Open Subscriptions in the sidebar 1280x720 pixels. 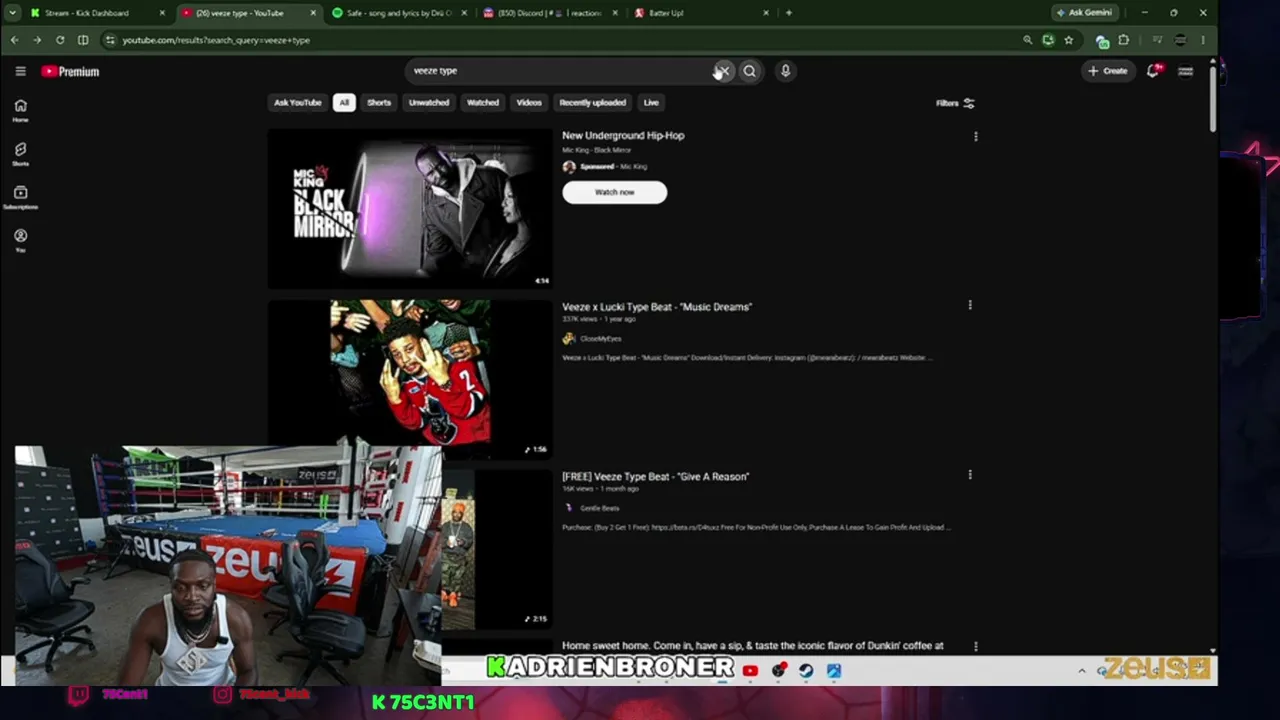20,197
